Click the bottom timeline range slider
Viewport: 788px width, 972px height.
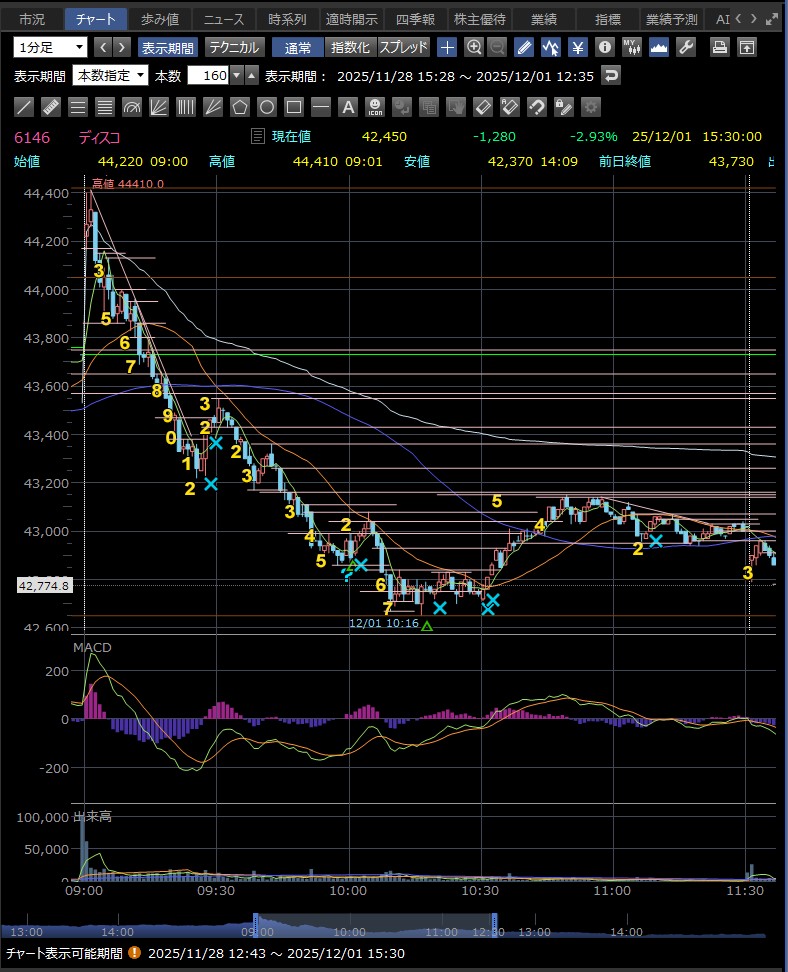(x=375, y=926)
